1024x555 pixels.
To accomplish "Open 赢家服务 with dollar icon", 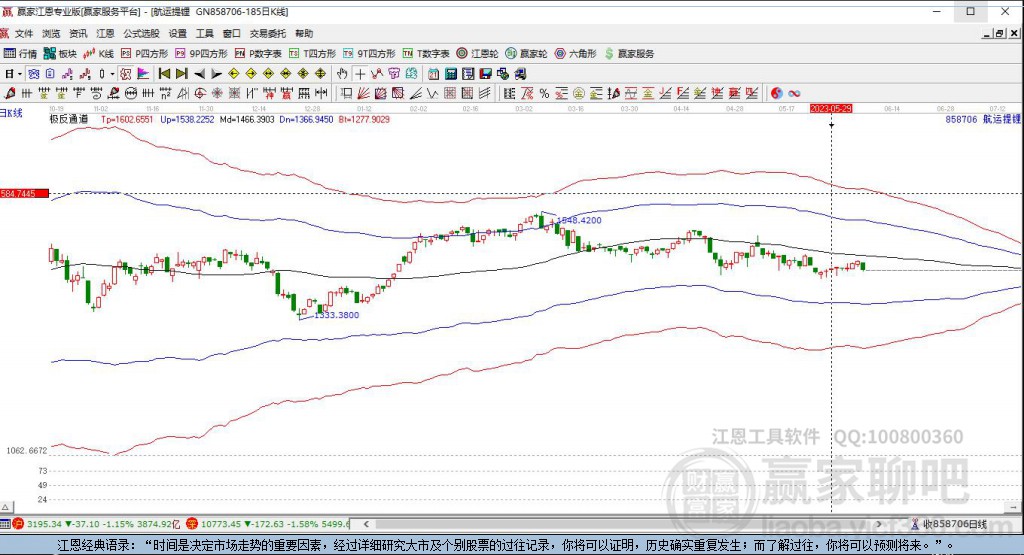I will click(629, 54).
